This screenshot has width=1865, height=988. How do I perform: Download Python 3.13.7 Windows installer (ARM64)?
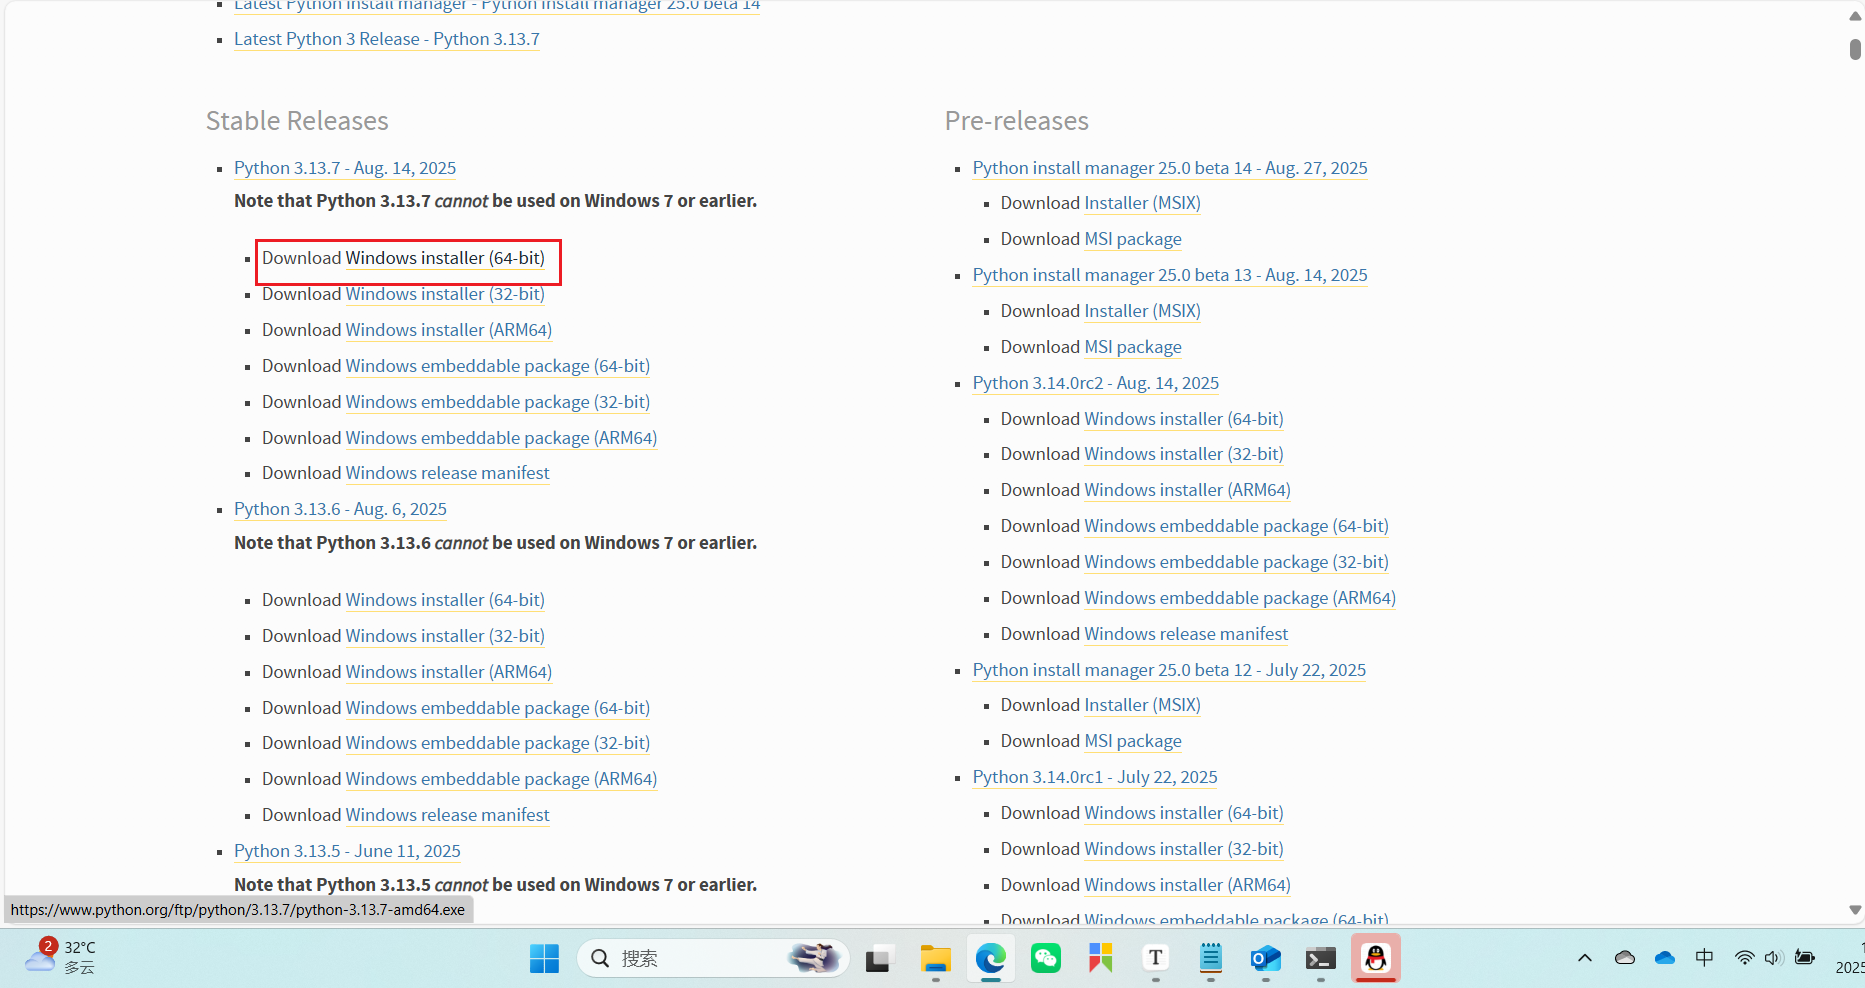[449, 330]
